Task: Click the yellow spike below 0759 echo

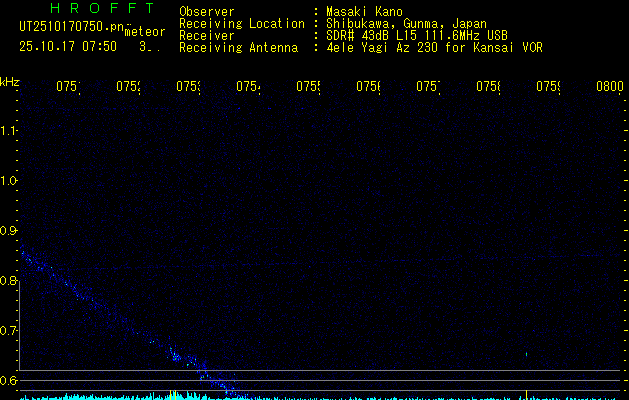Action: pos(526,394)
